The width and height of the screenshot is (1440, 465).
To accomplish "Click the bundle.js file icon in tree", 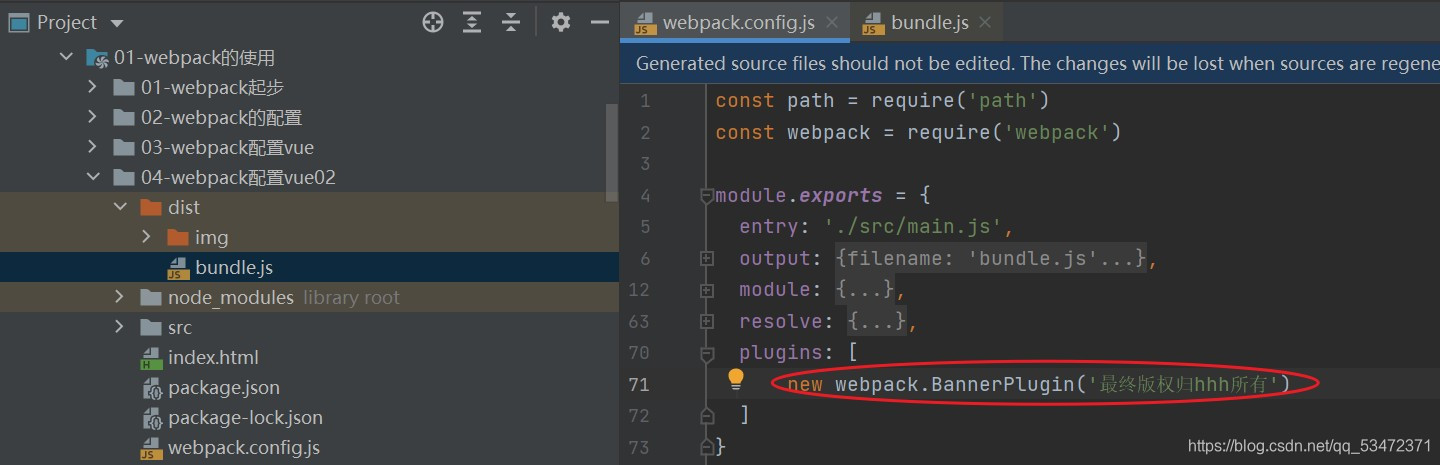I will [178, 267].
